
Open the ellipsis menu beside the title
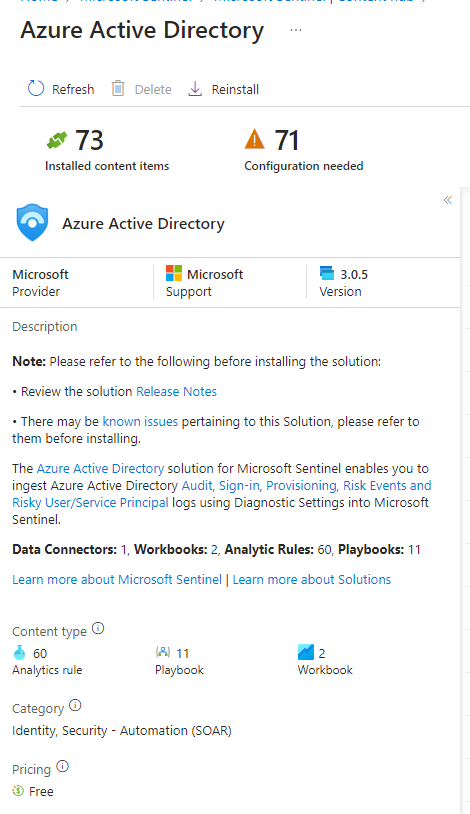click(x=296, y=30)
